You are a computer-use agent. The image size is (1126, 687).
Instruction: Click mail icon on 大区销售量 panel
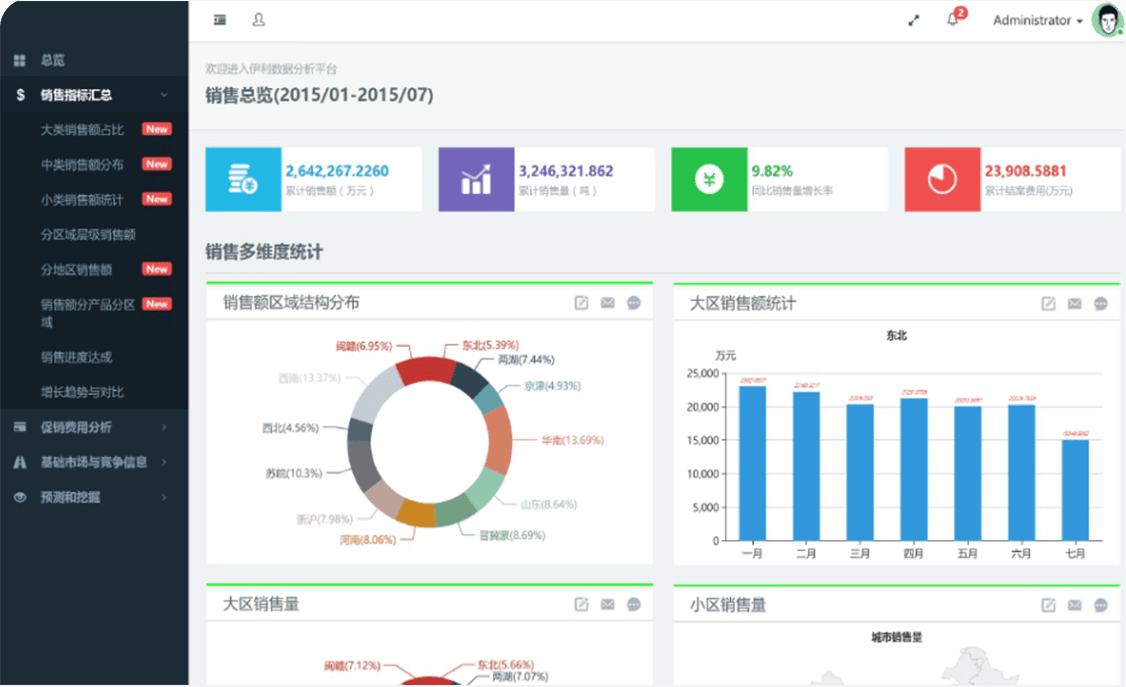pos(608,604)
